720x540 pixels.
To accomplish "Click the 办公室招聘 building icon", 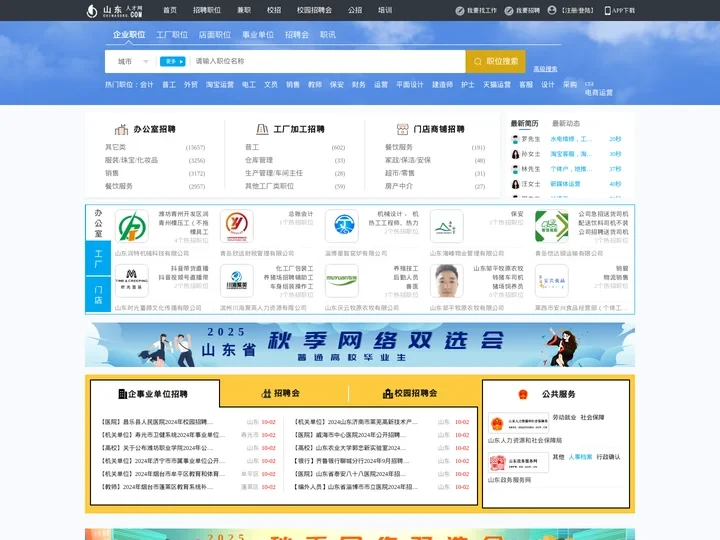I will coord(121,129).
